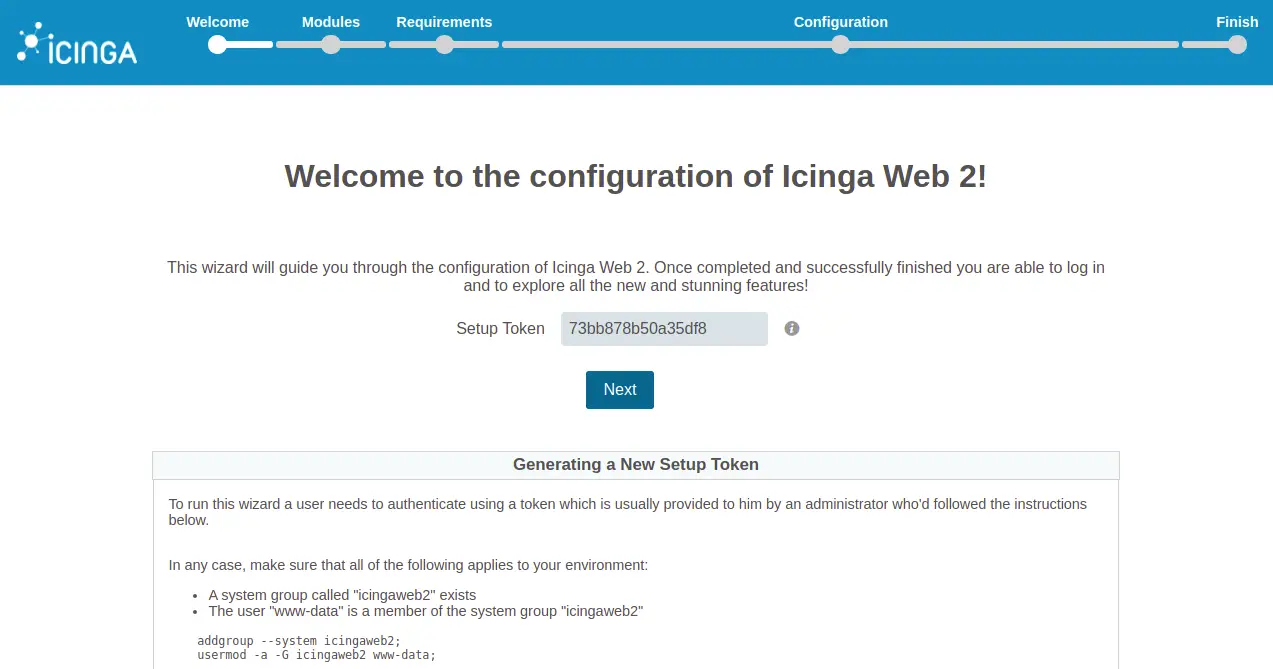Screen dimensions: 1273x669
Task: Click the Next button
Action: point(620,390)
